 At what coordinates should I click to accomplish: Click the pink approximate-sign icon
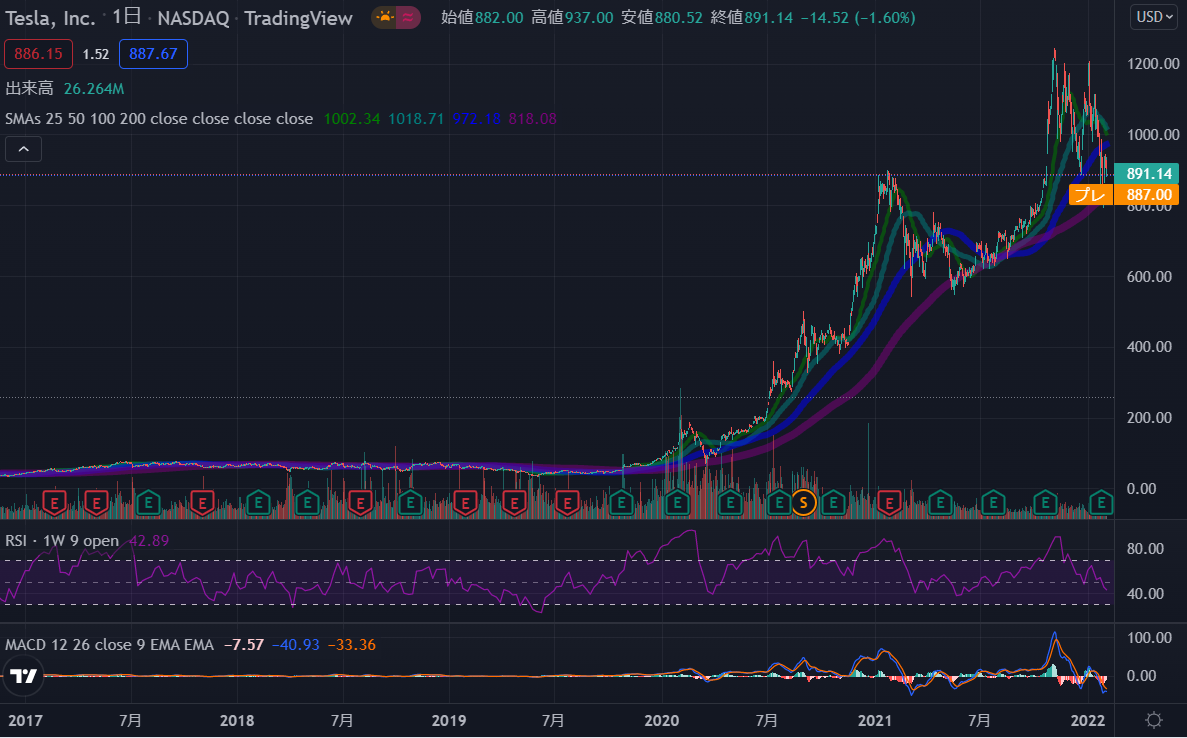coord(408,17)
